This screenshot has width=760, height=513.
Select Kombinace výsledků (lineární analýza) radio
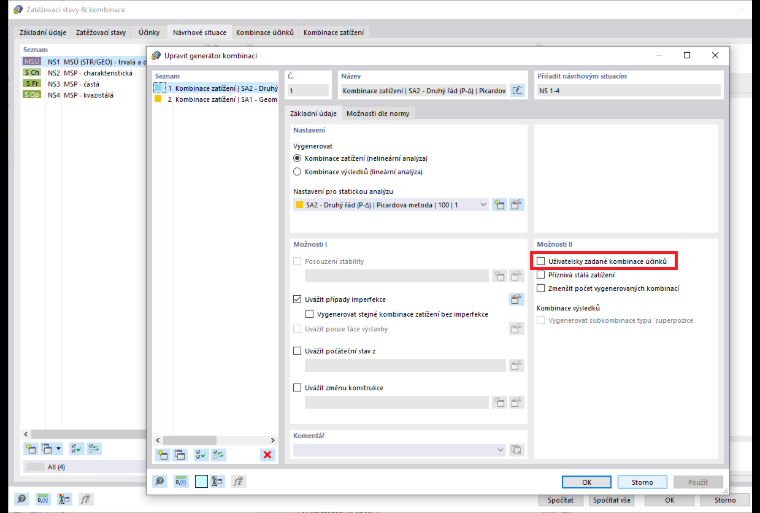[297, 172]
